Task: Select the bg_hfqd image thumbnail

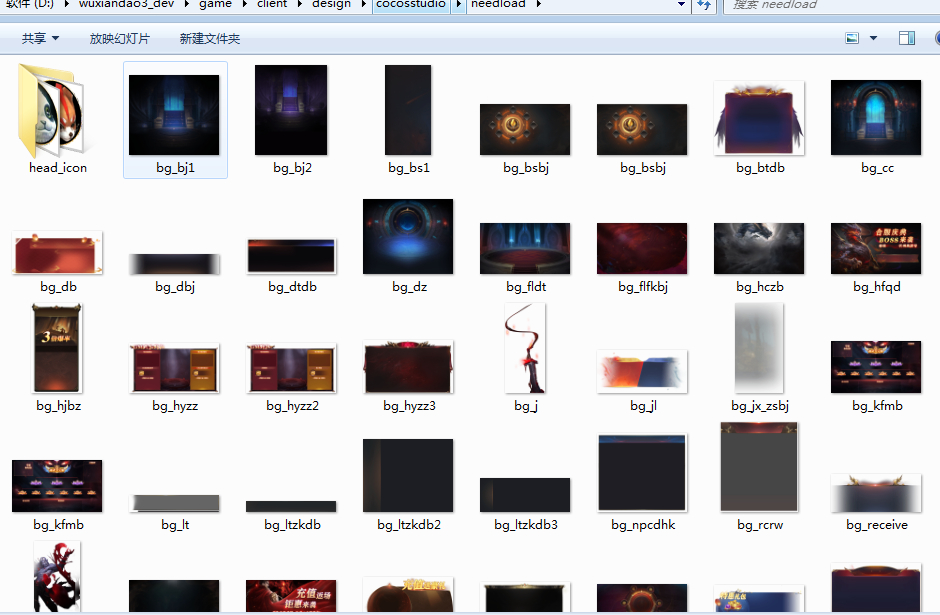Action: 876,248
